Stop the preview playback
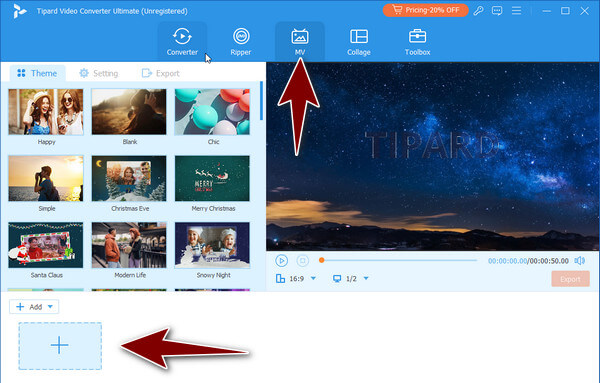The image size is (600, 383). click(302, 261)
